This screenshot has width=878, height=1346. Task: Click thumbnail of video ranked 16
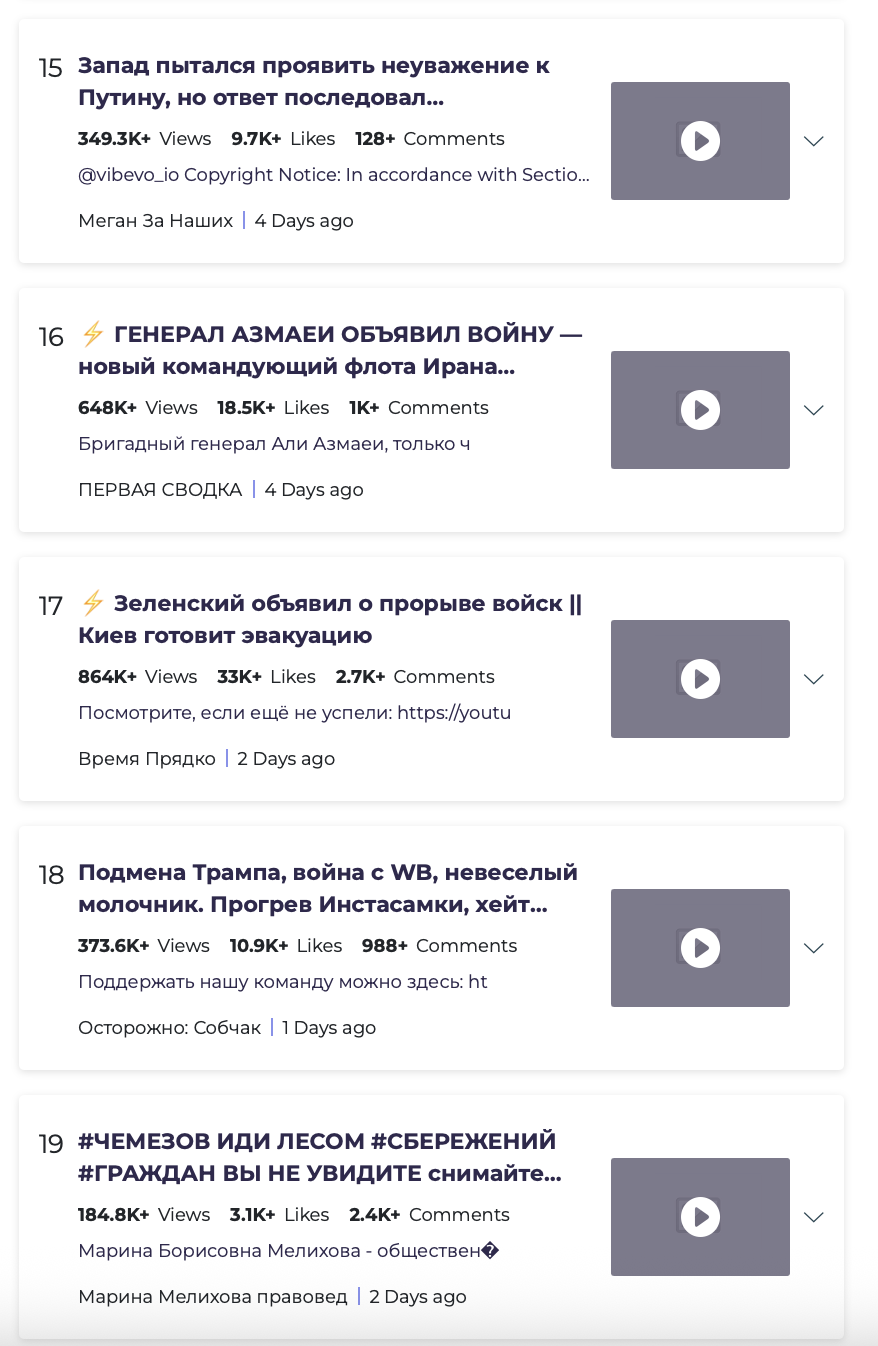700,410
